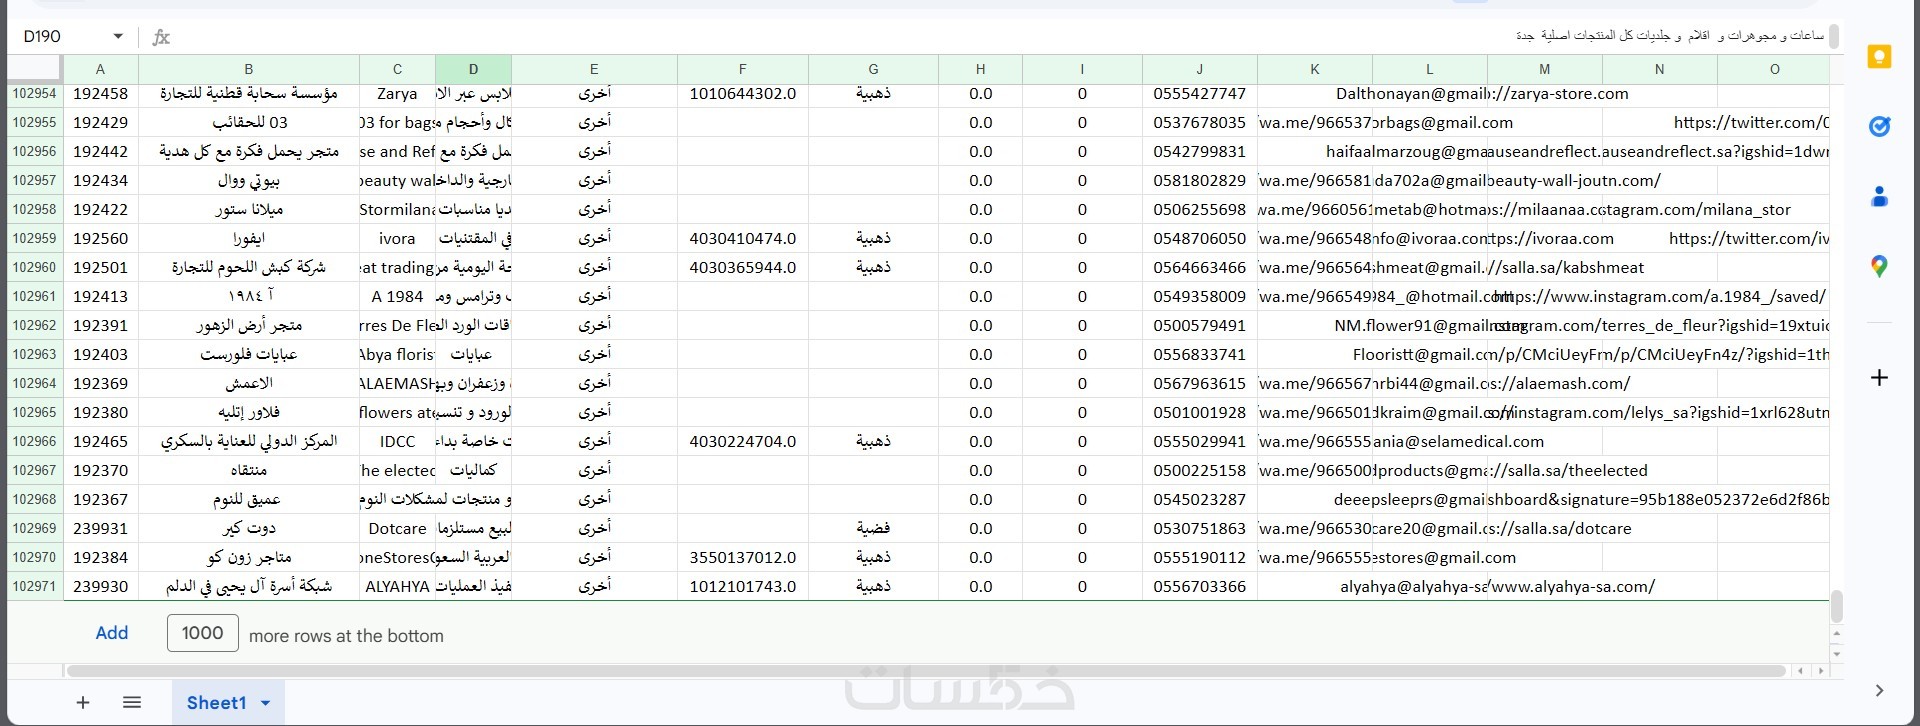
Task: Click cell with number 3550137012.0
Action: (743, 558)
